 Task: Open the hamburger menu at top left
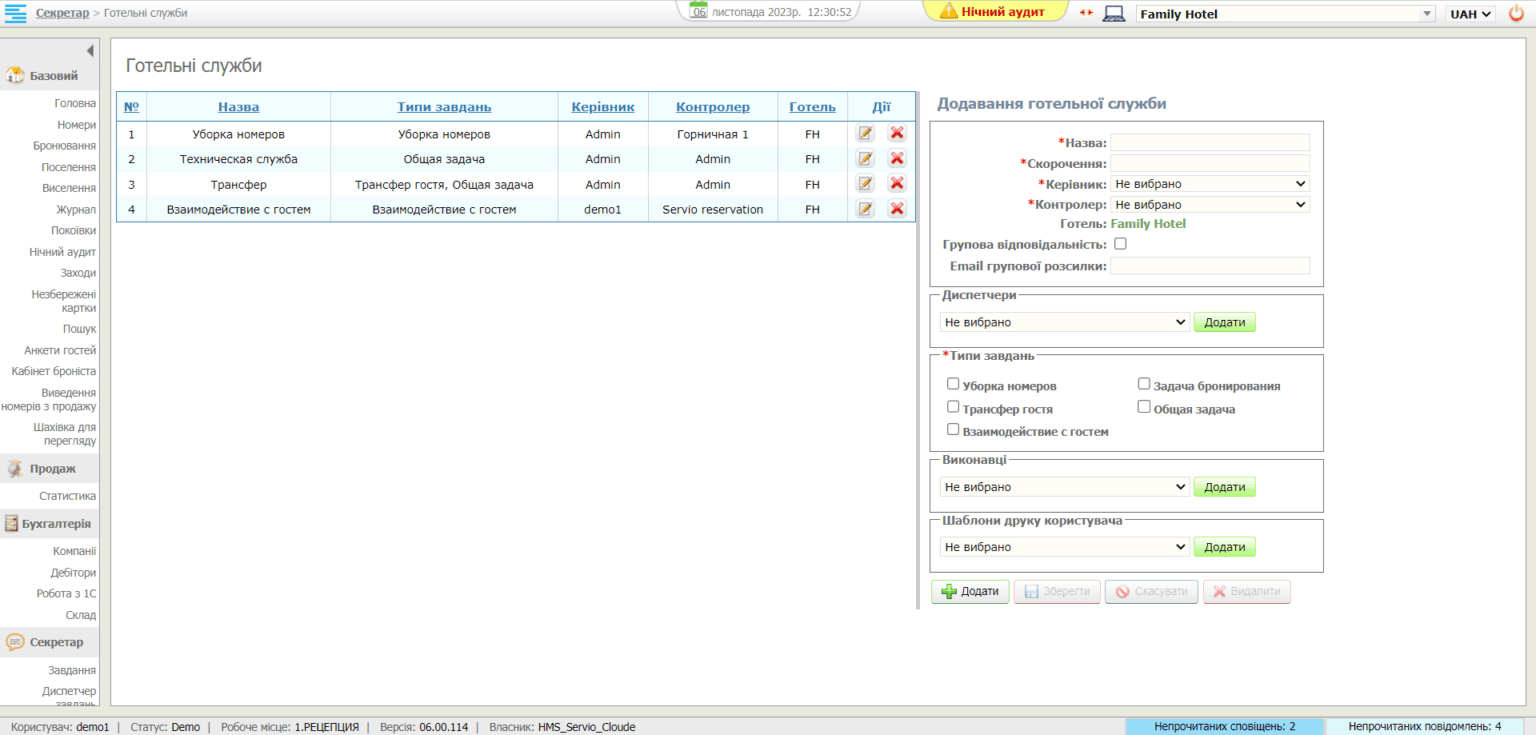tap(16, 13)
